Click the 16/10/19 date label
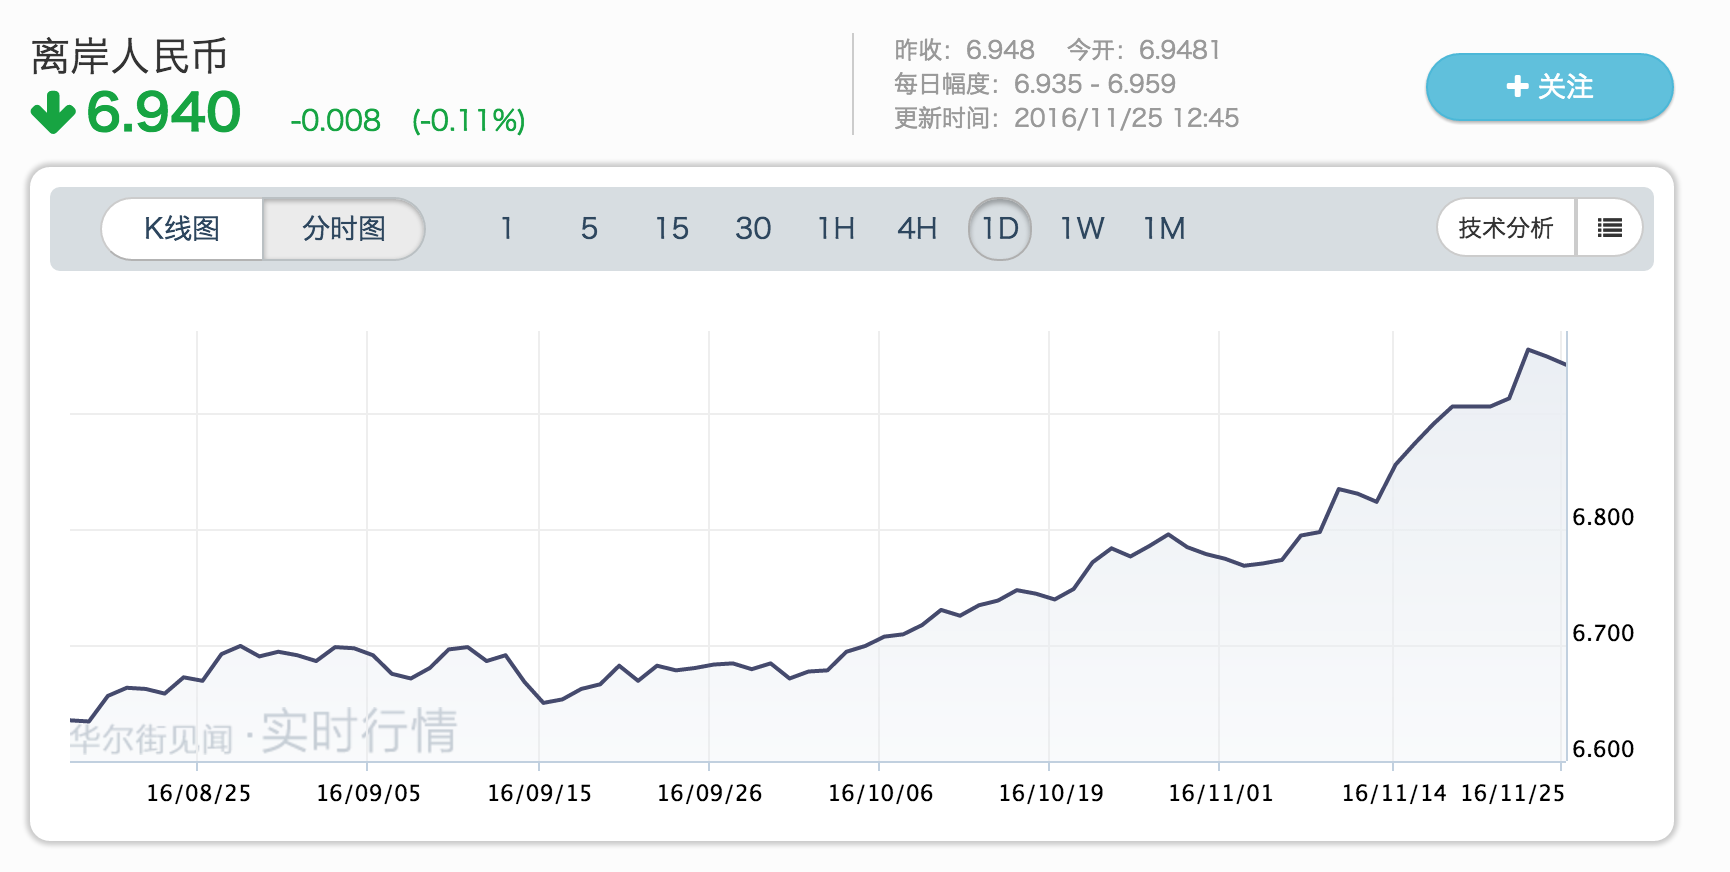The image size is (1730, 872). click(x=1050, y=793)
